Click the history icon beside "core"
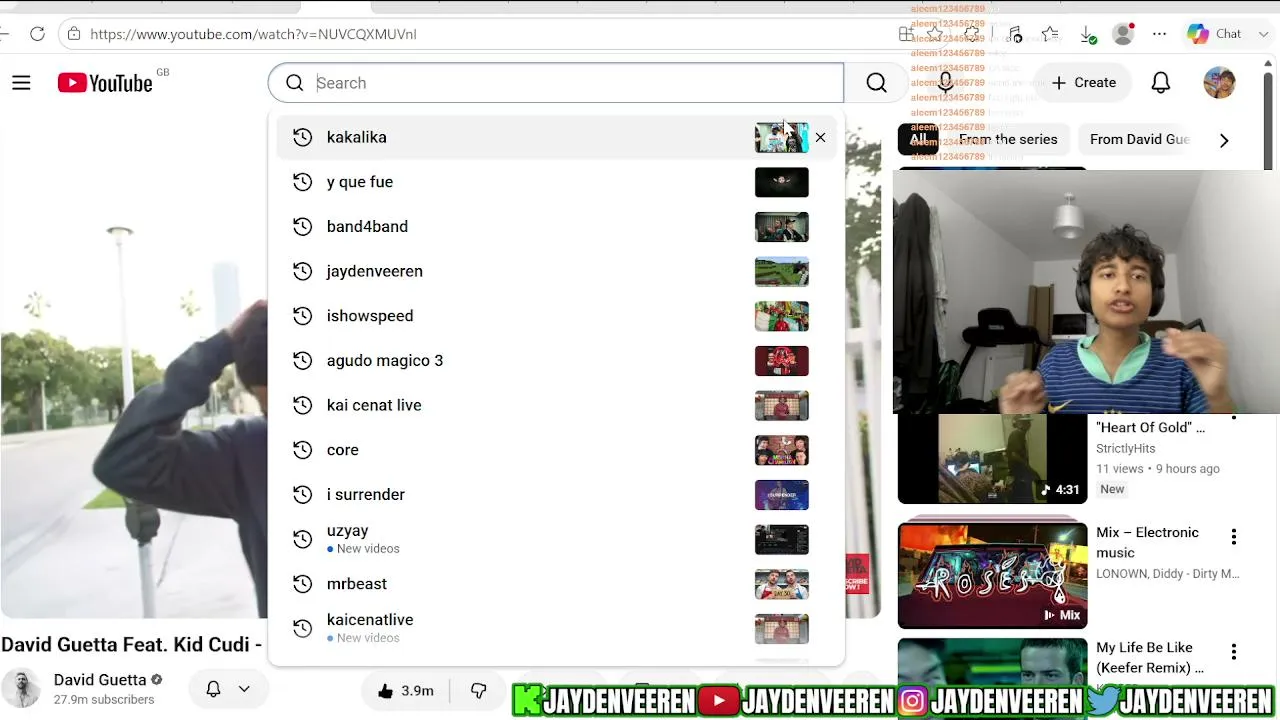This screenshot has height=720, width=1280. [302, 450]
